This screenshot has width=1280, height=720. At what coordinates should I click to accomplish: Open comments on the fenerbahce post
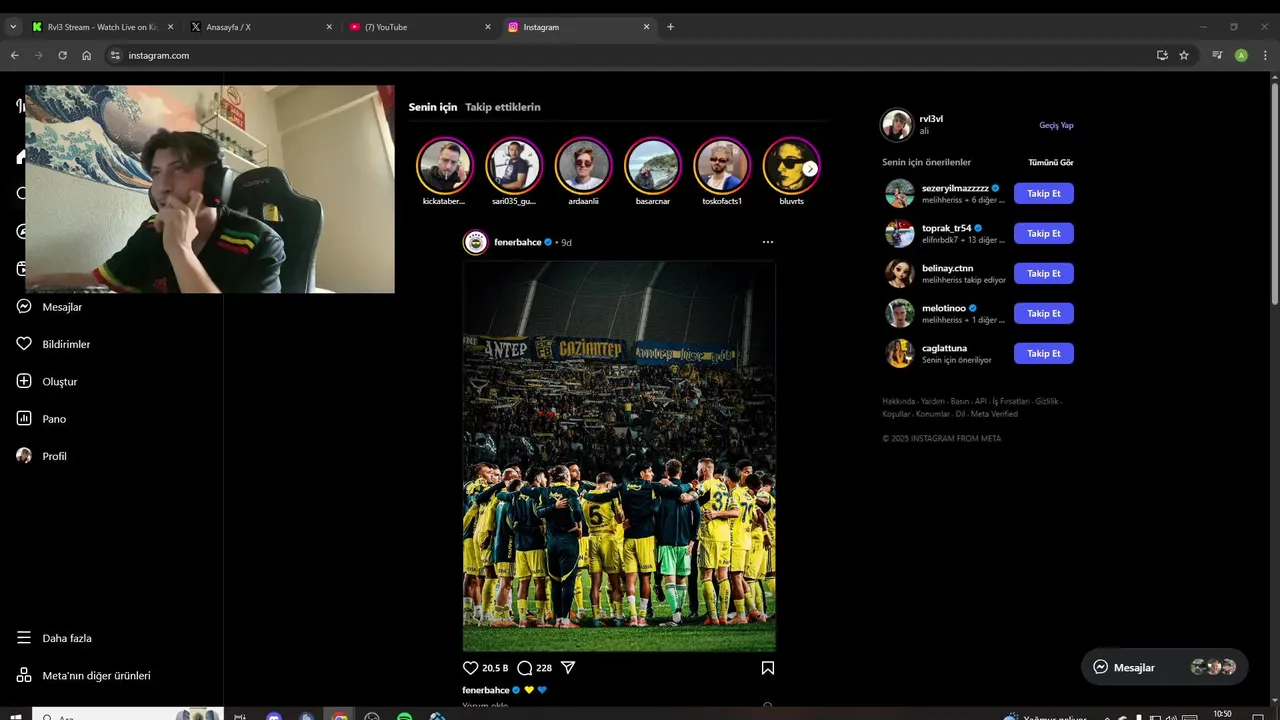(524, 668)
